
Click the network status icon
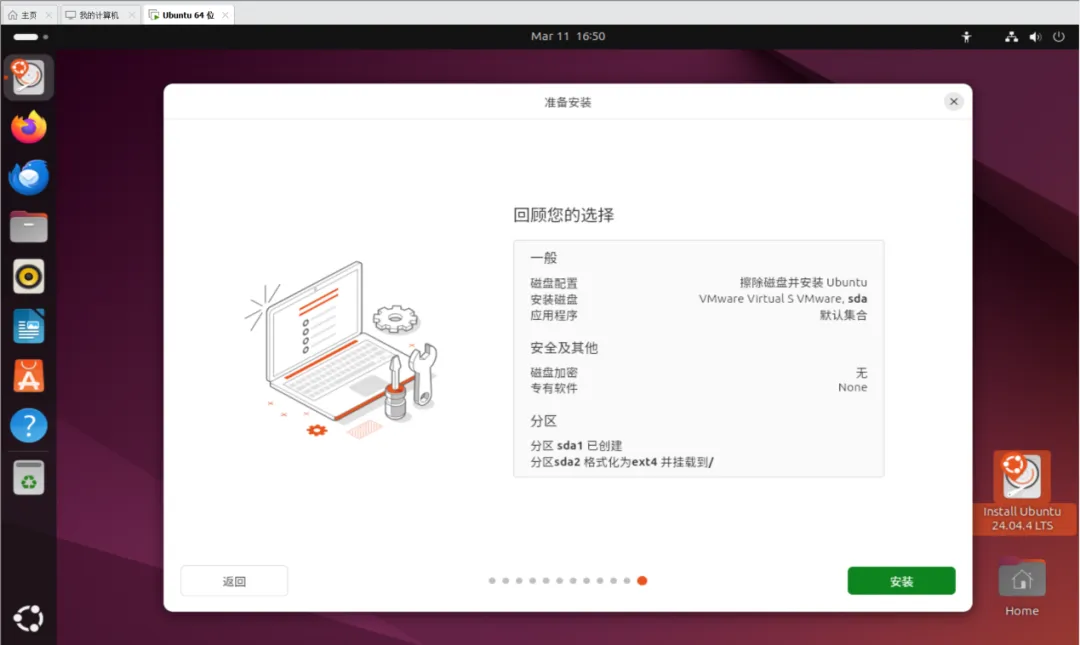tap(1011, 37)
